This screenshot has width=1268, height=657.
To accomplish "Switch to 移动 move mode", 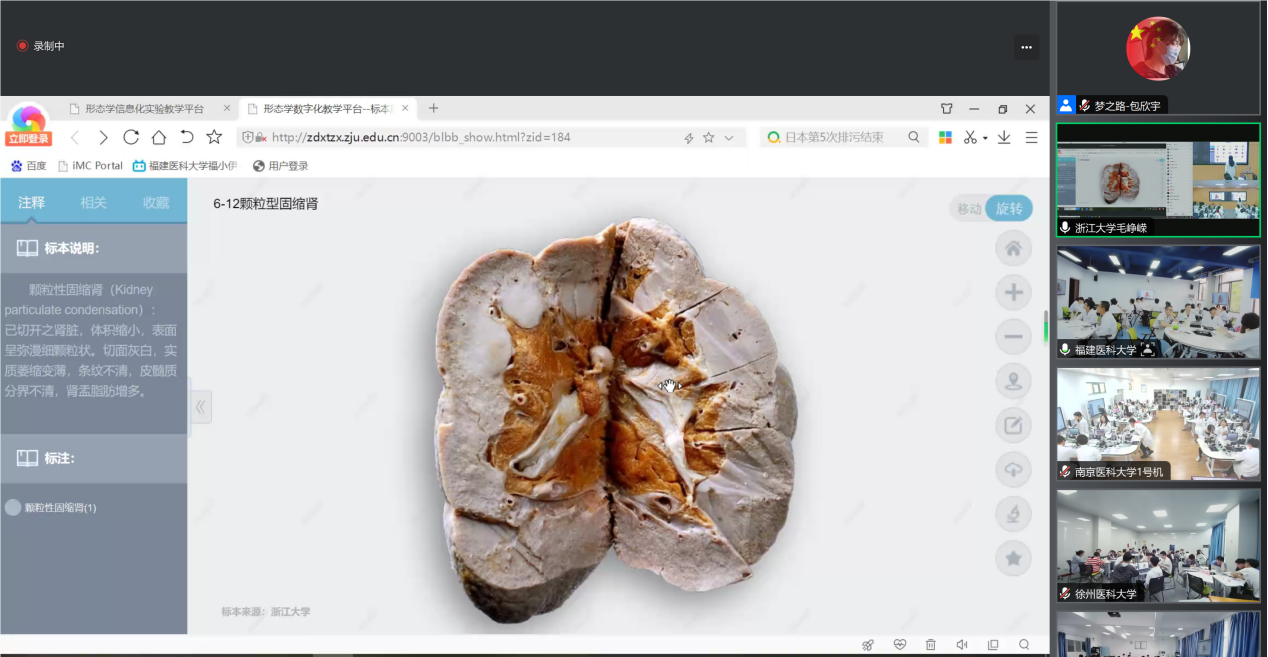I will coord(968,209).
